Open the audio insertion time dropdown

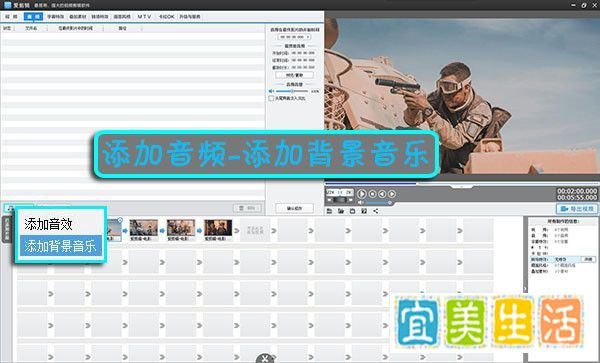(294, 37)
